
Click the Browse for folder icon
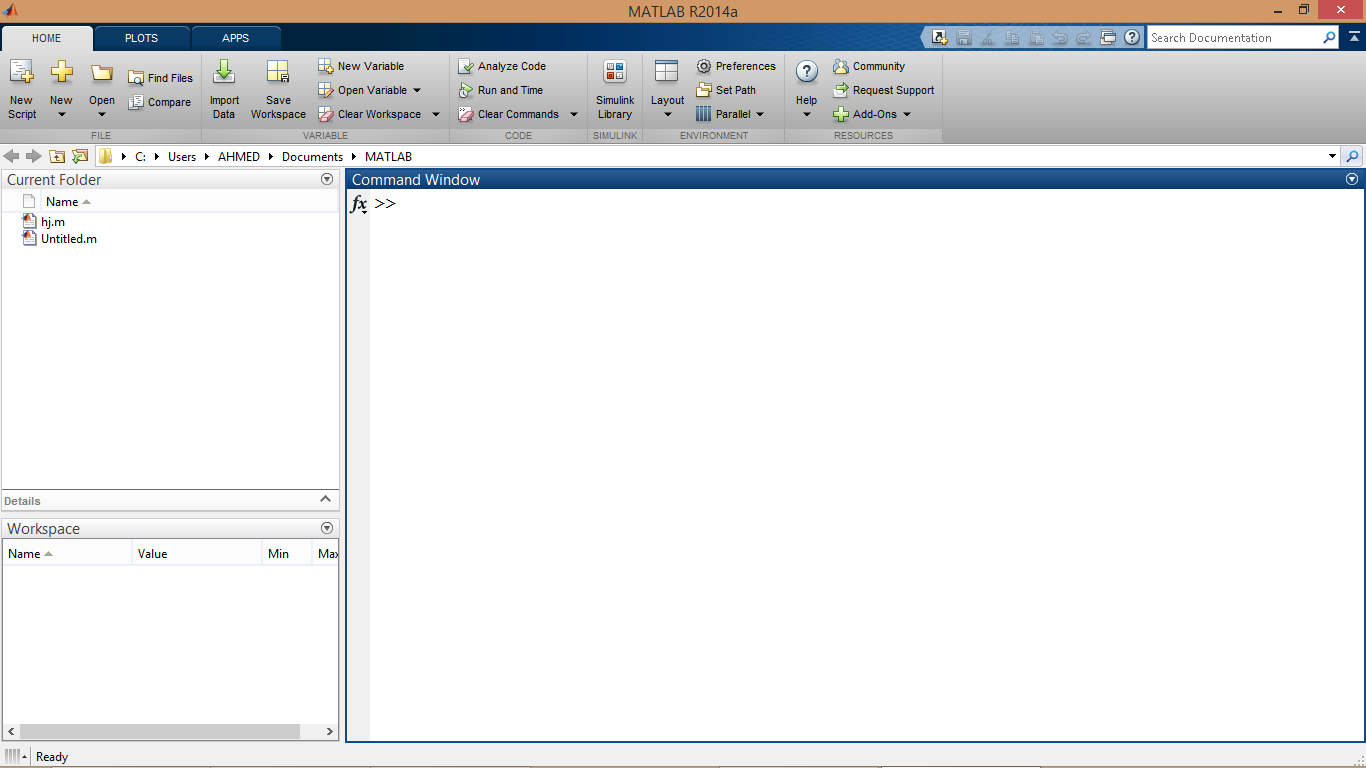(x=80, y=157)
